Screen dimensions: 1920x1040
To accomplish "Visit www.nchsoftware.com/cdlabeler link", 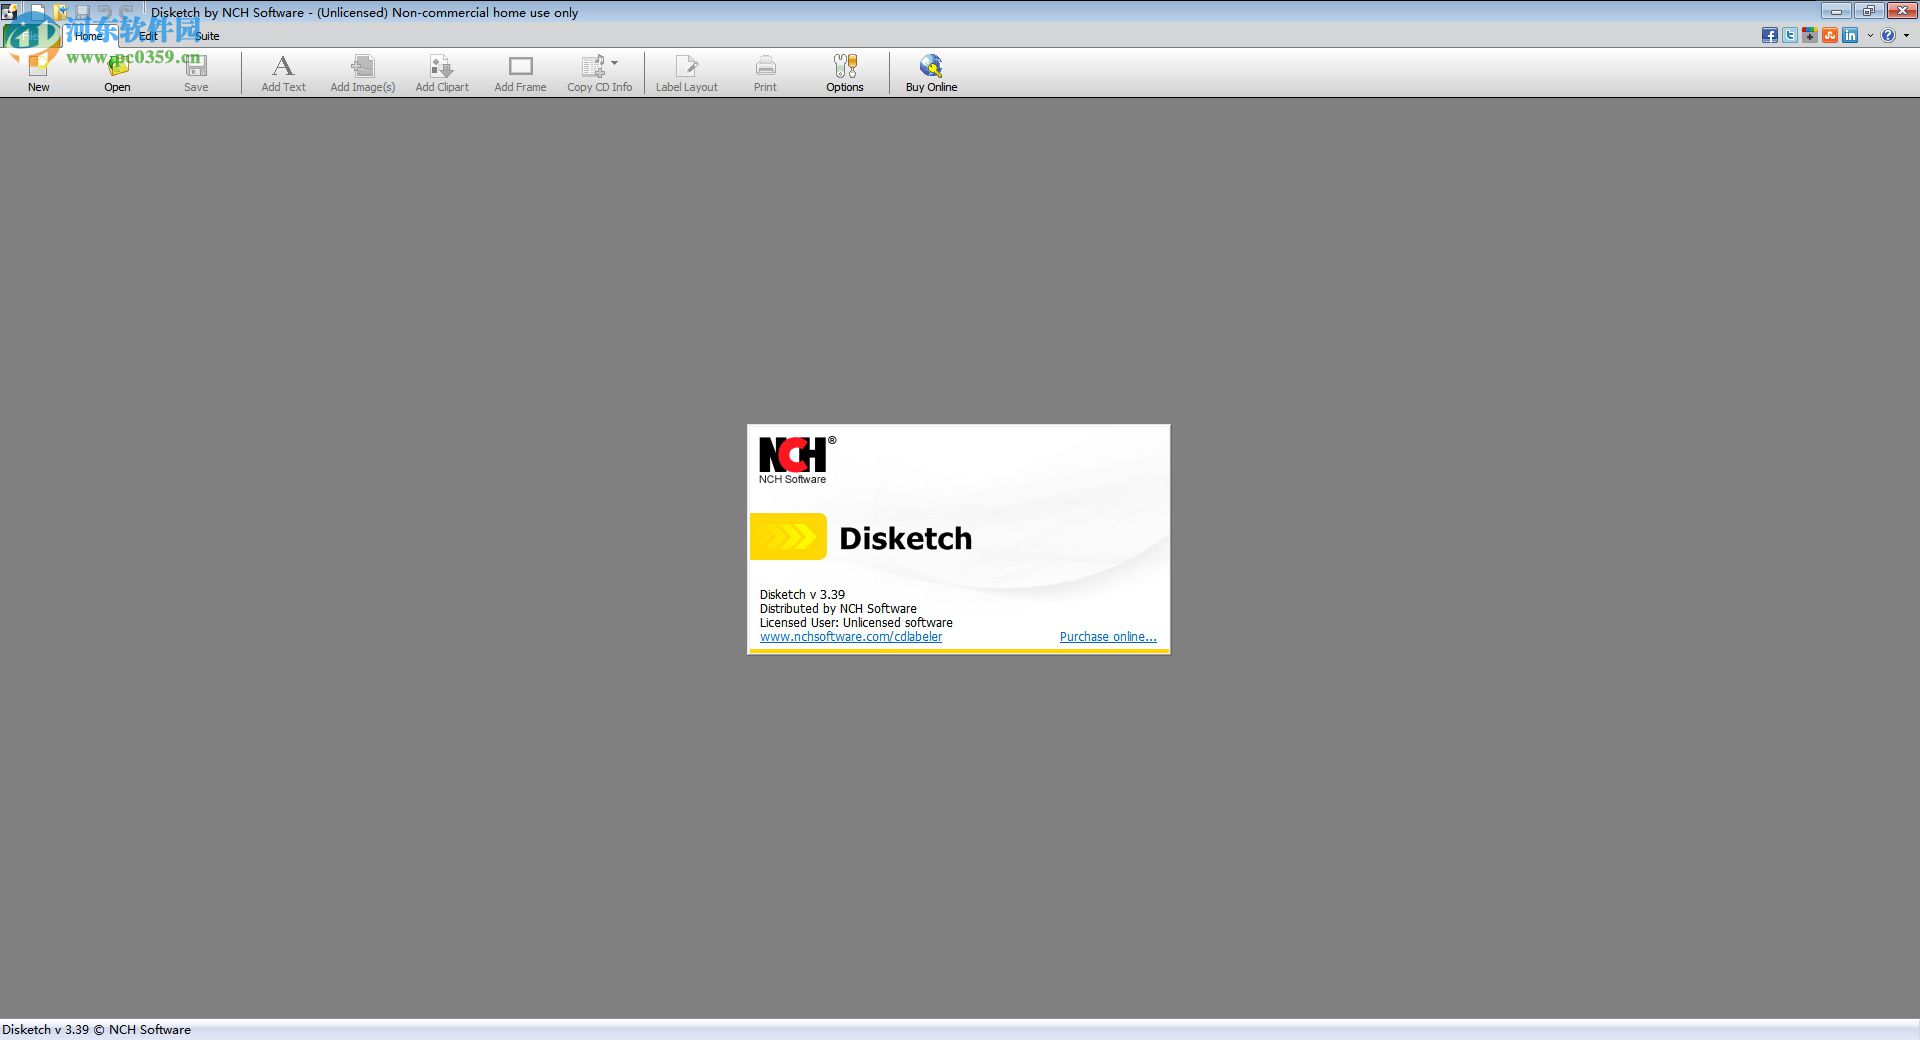I will click(x=851, y=636).
